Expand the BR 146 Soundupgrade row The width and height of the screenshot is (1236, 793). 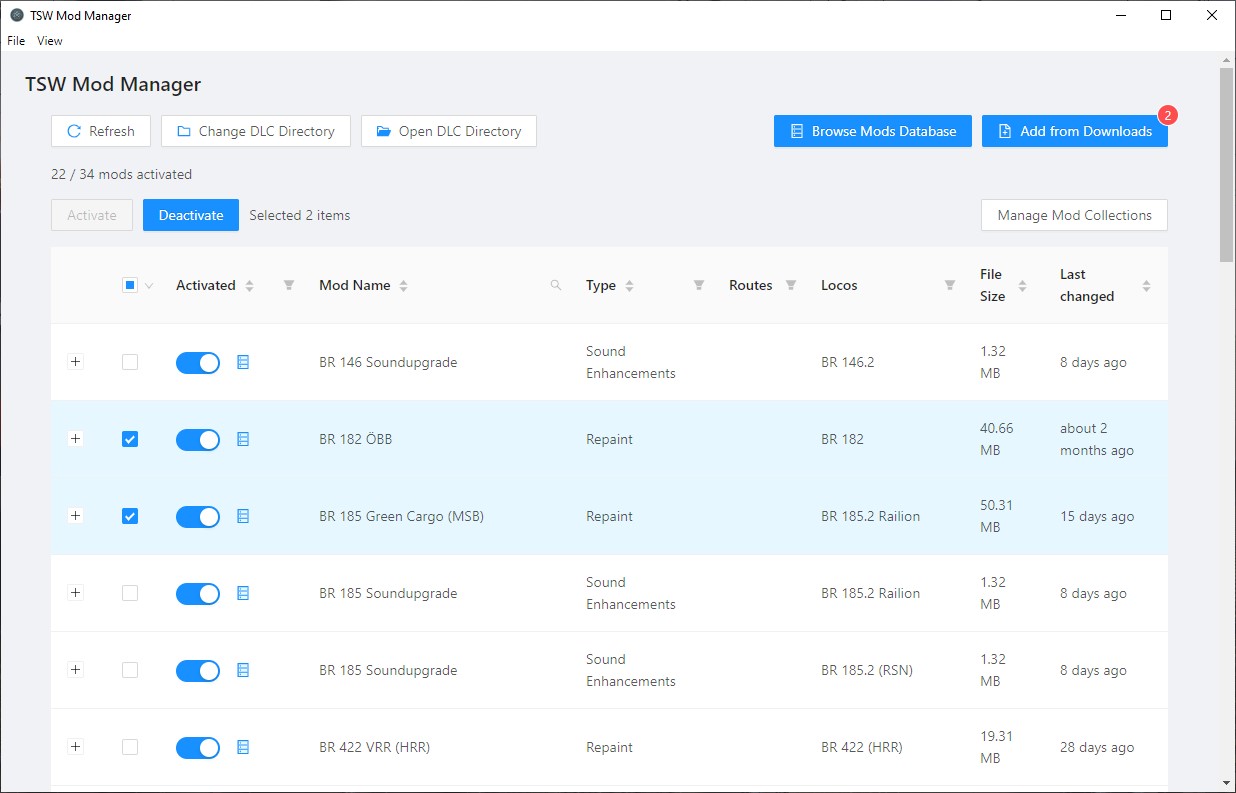point(75,362)
